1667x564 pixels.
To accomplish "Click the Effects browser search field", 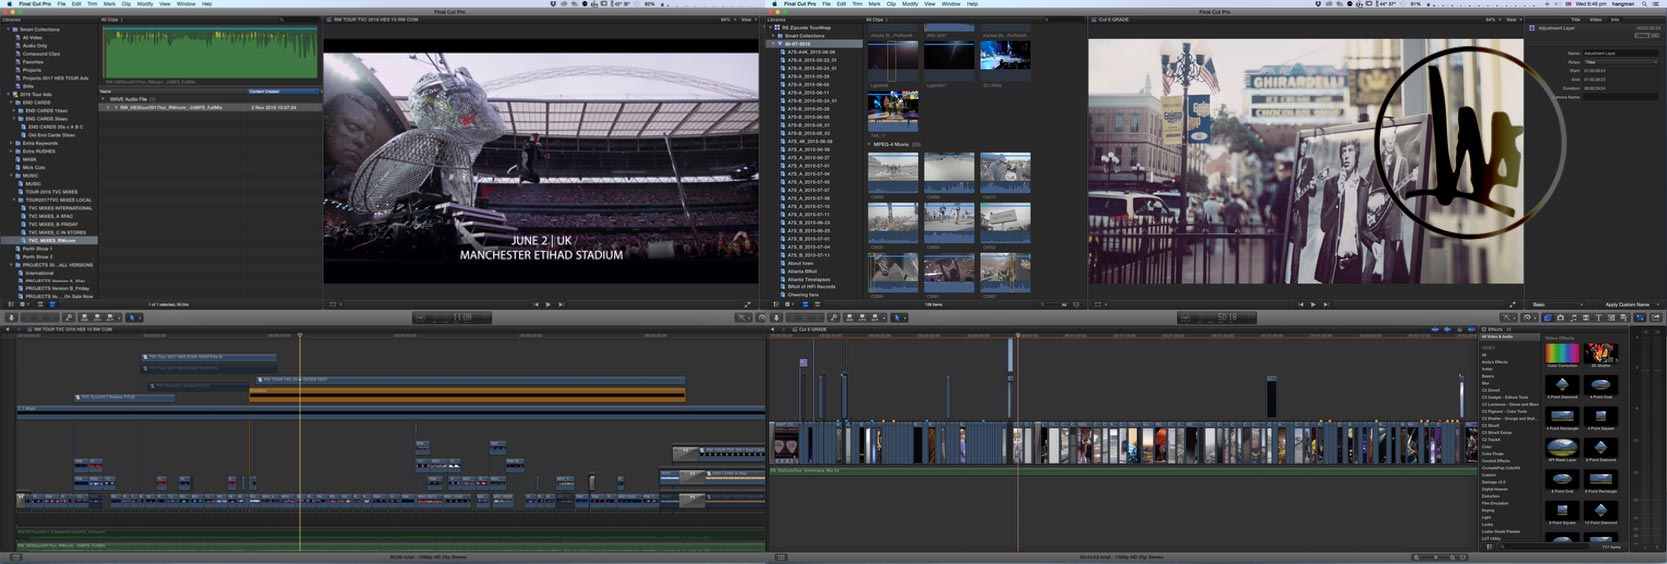I will (x=1543, y=547).
